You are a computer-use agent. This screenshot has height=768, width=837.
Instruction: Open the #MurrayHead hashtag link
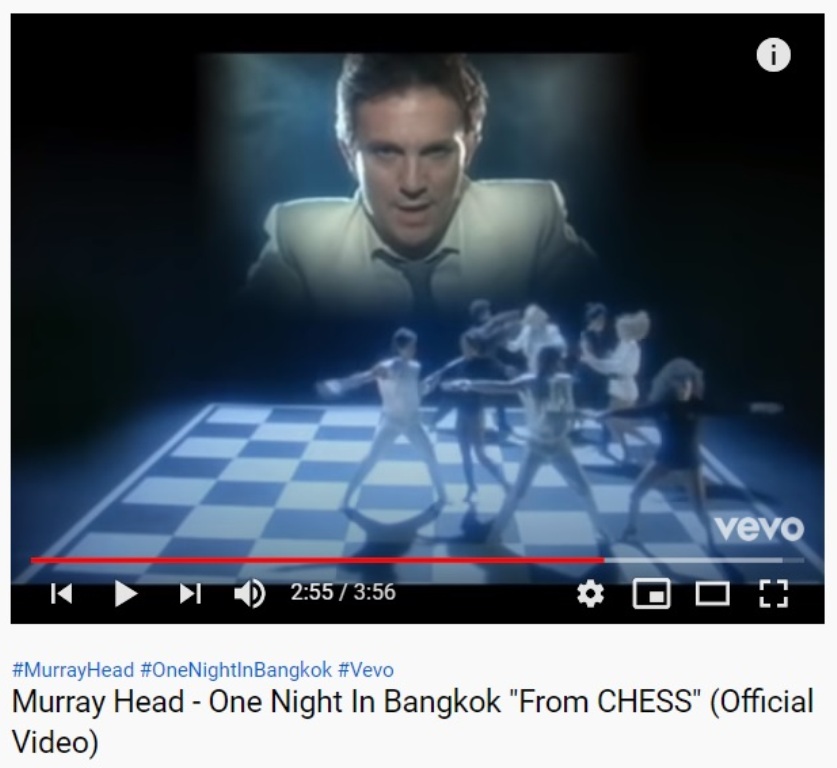[x=73, y=670]
